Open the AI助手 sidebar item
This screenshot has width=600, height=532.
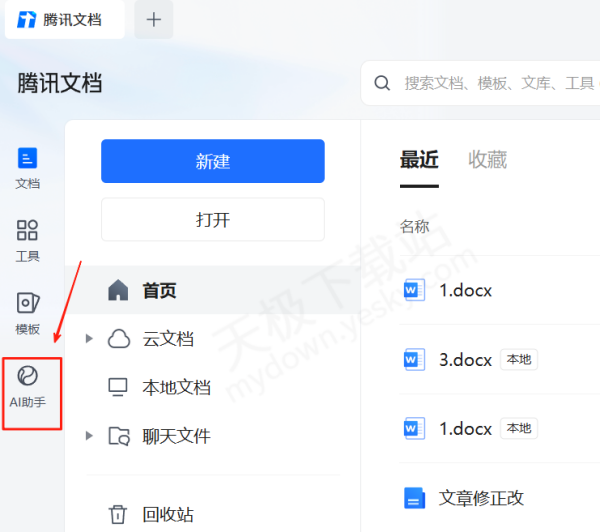(x=28, y=387)
